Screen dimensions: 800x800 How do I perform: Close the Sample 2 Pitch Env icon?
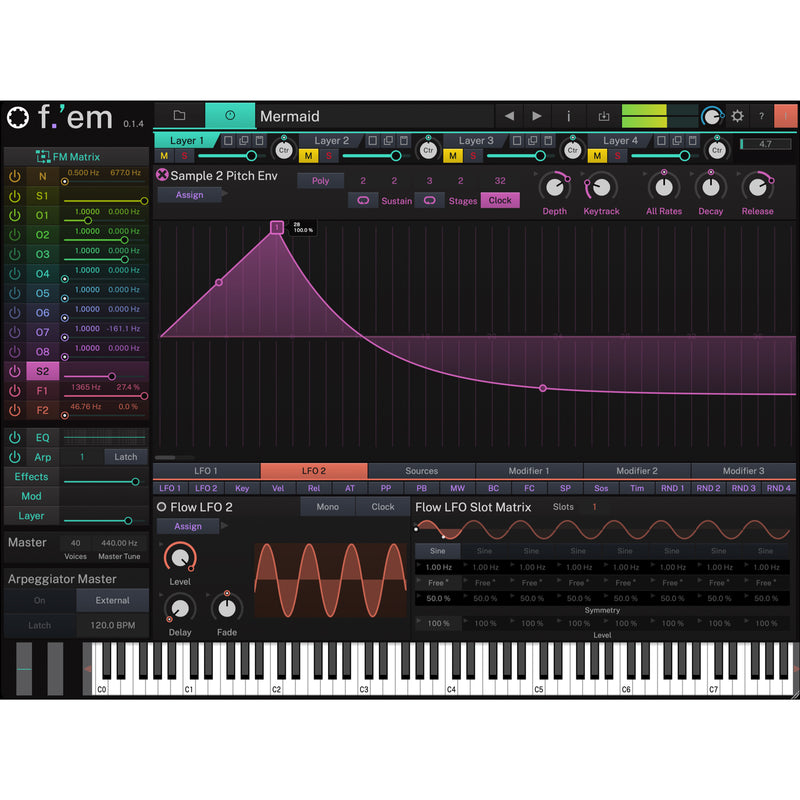click(162, 176)
